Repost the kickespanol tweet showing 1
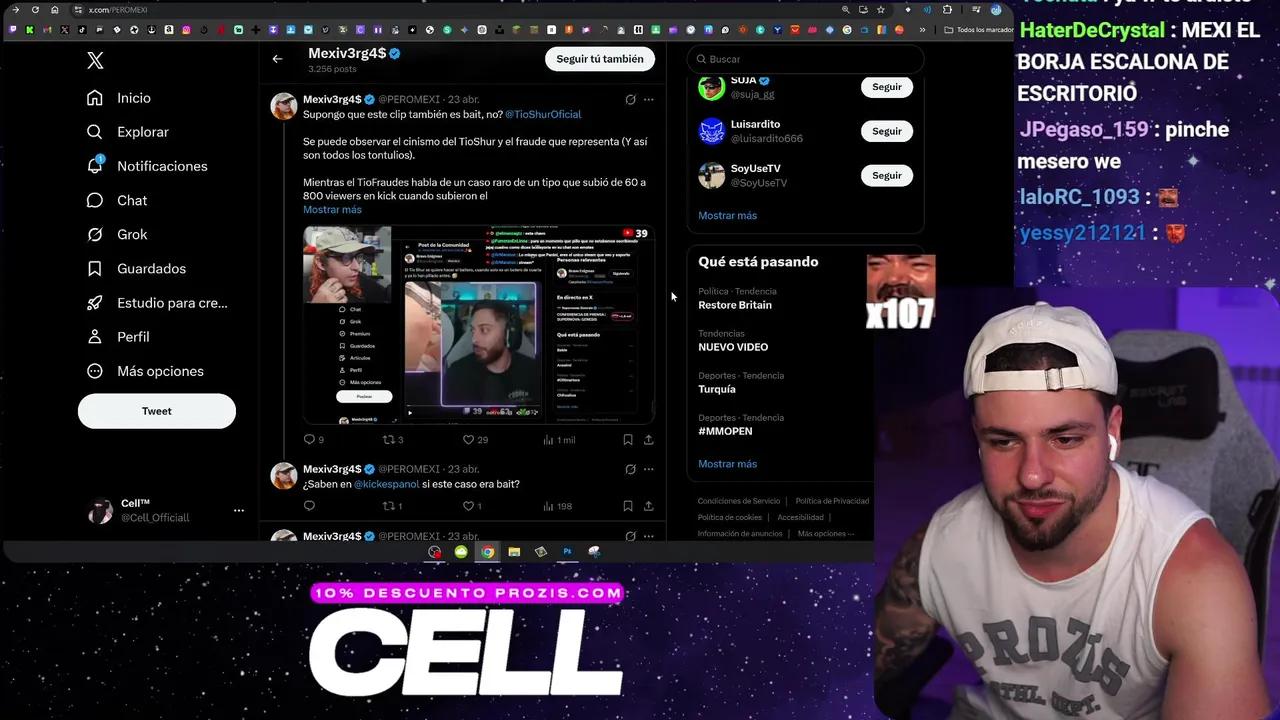Viewport: 1280px width, 720px height. (x=392, y=506)
